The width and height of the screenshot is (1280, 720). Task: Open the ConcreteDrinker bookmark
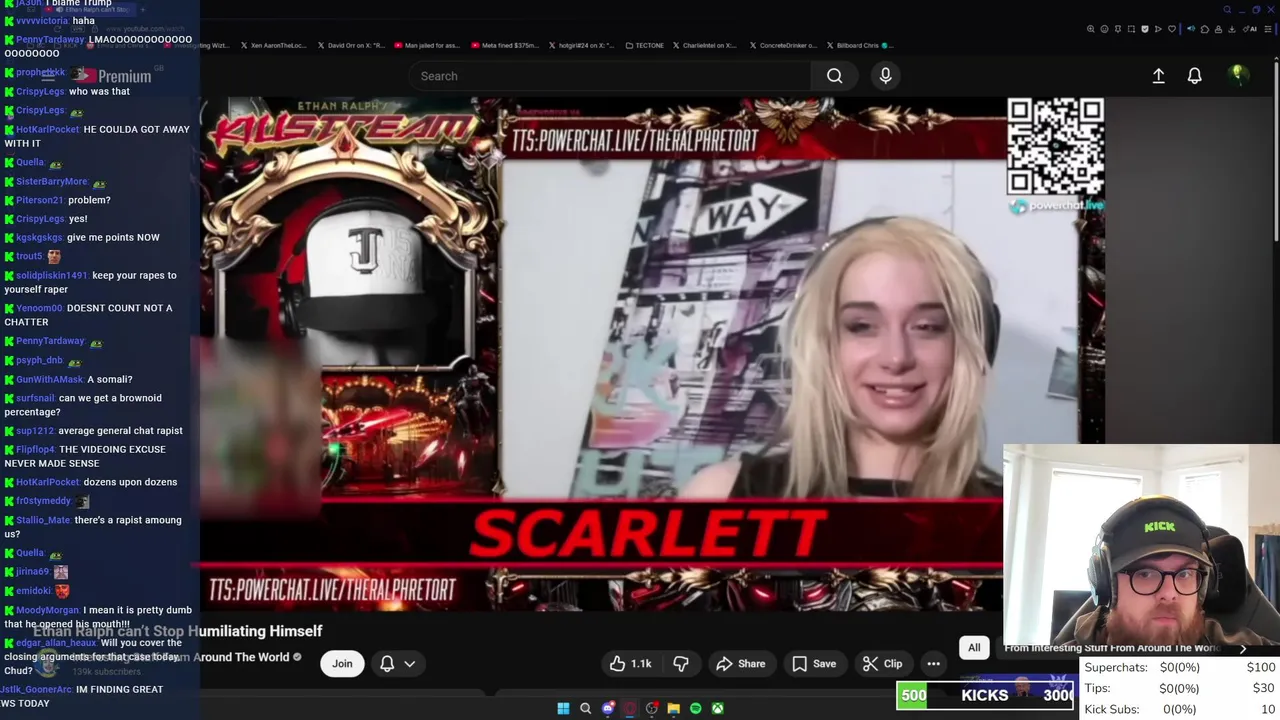click(783, 45)
